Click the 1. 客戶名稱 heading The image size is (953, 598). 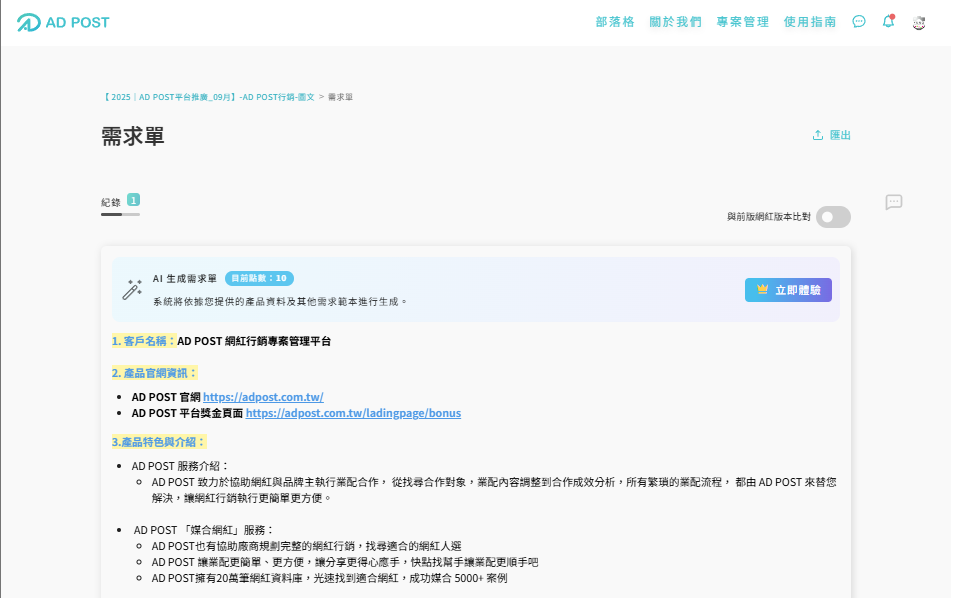click(143, 341)
